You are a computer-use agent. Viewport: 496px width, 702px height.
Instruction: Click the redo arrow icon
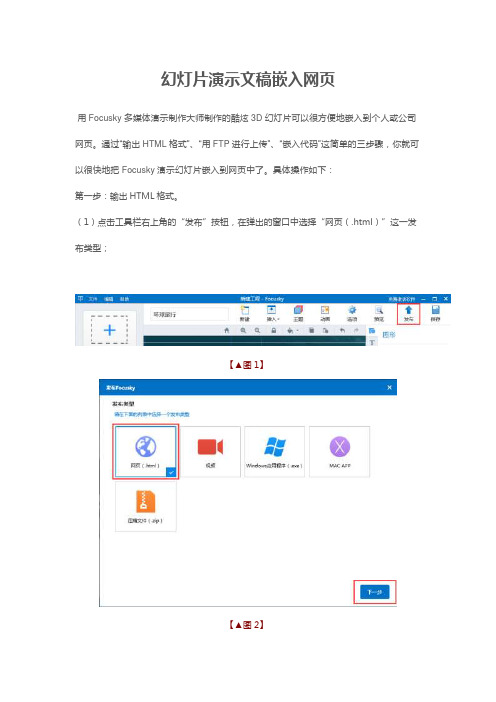click(356, 330)
